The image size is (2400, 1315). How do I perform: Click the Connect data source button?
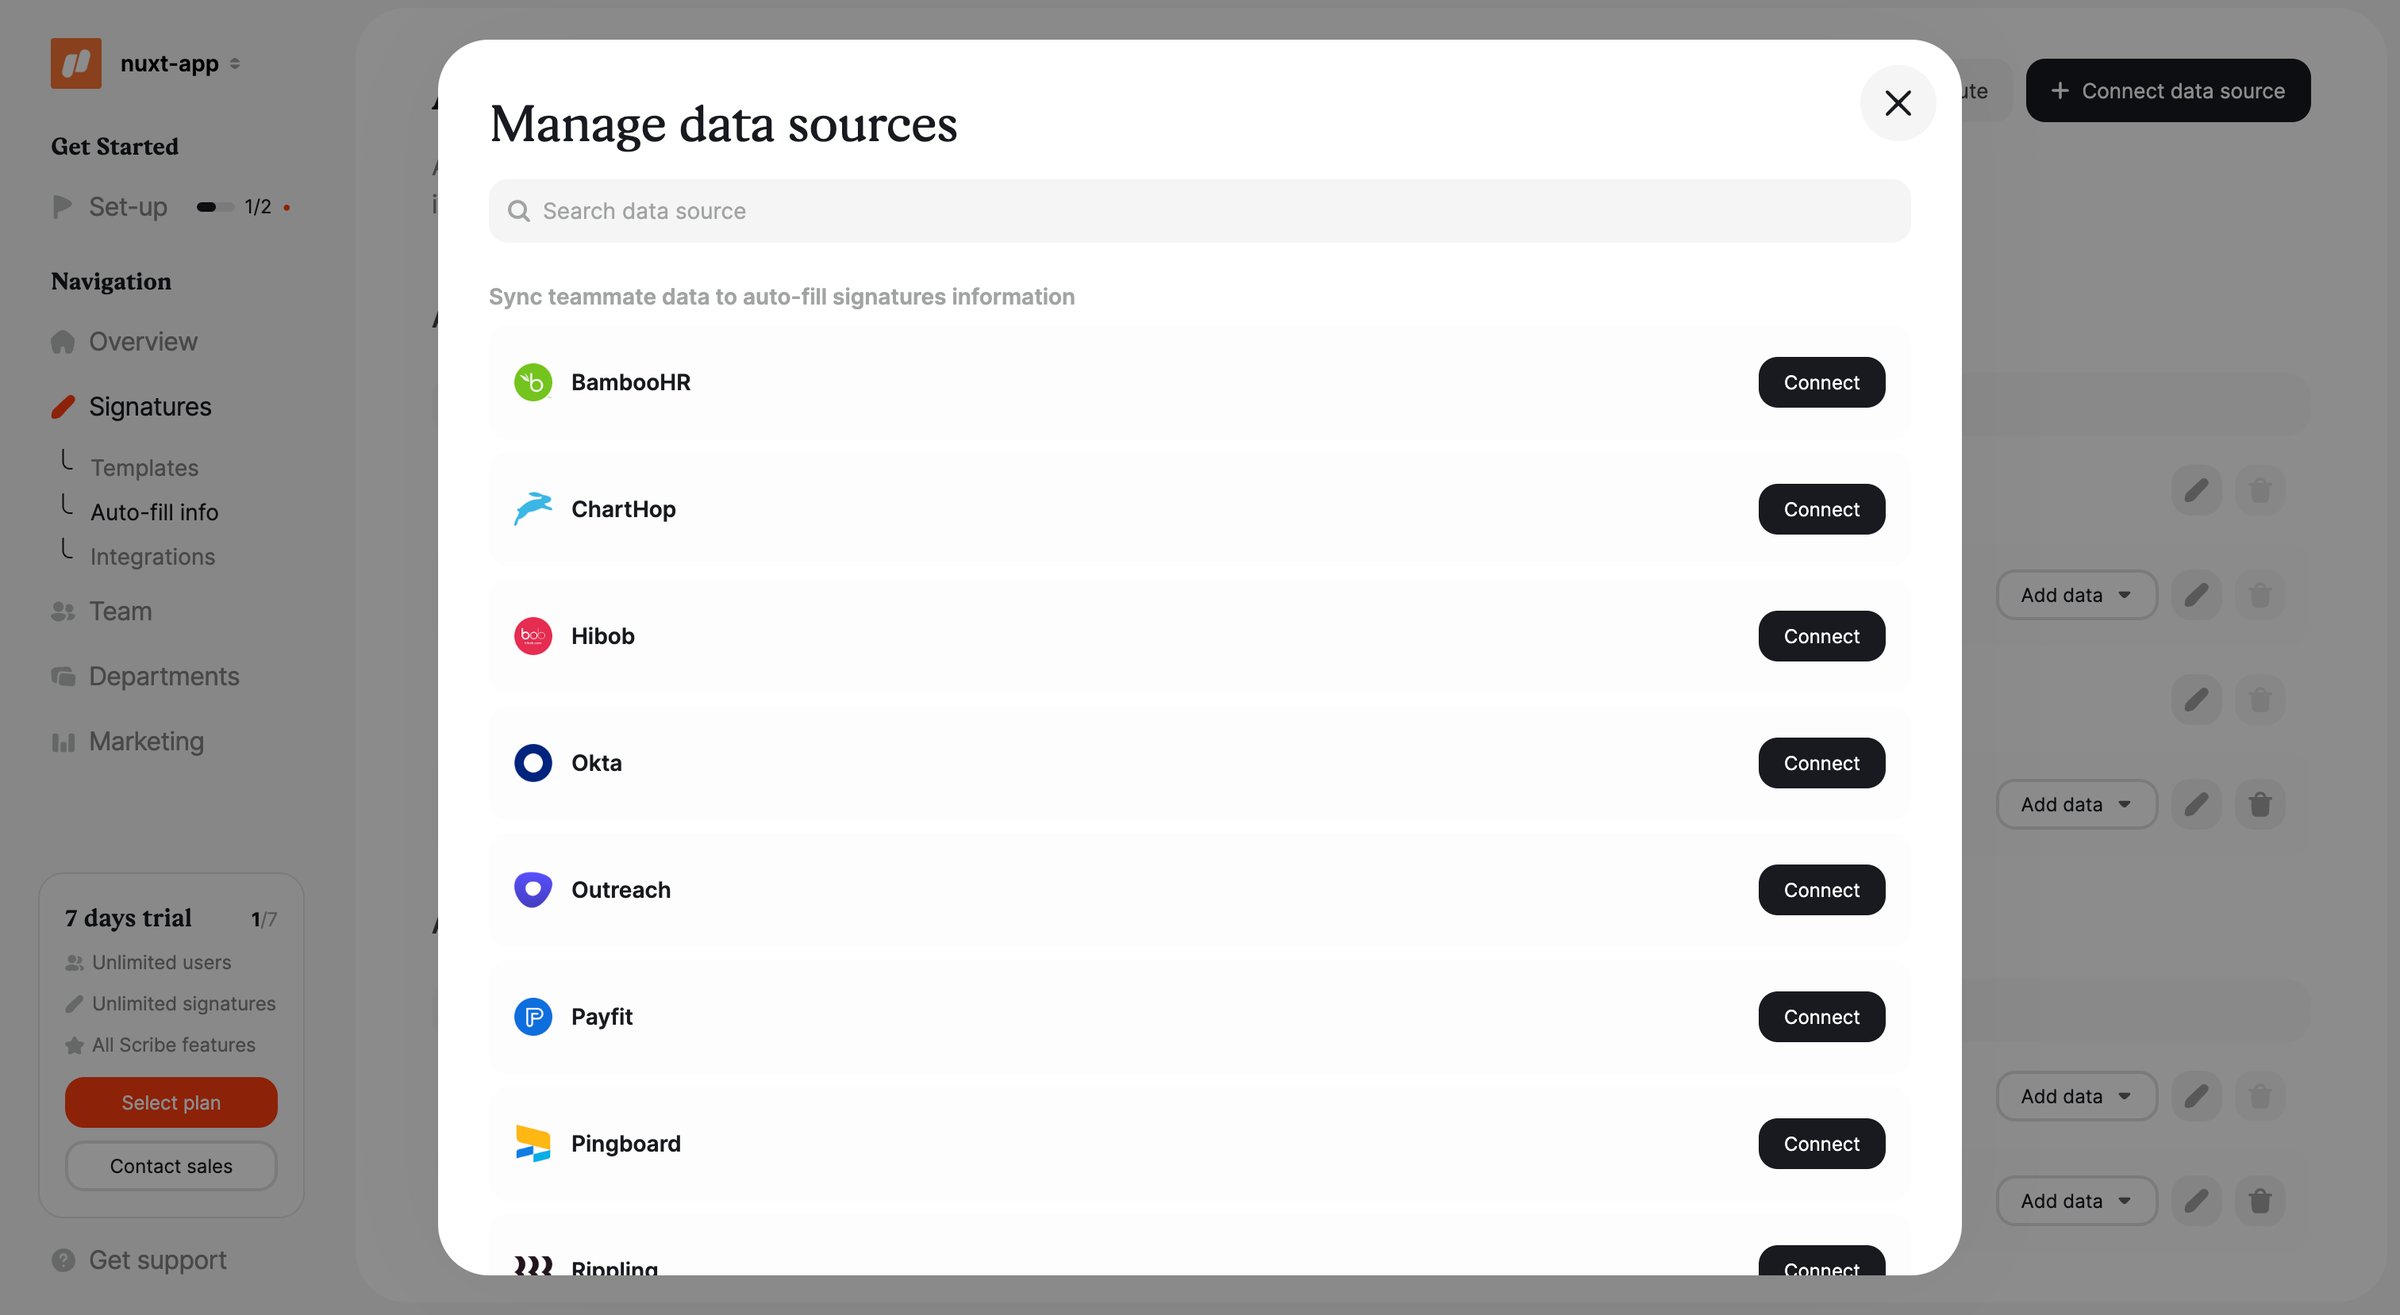2168,91
